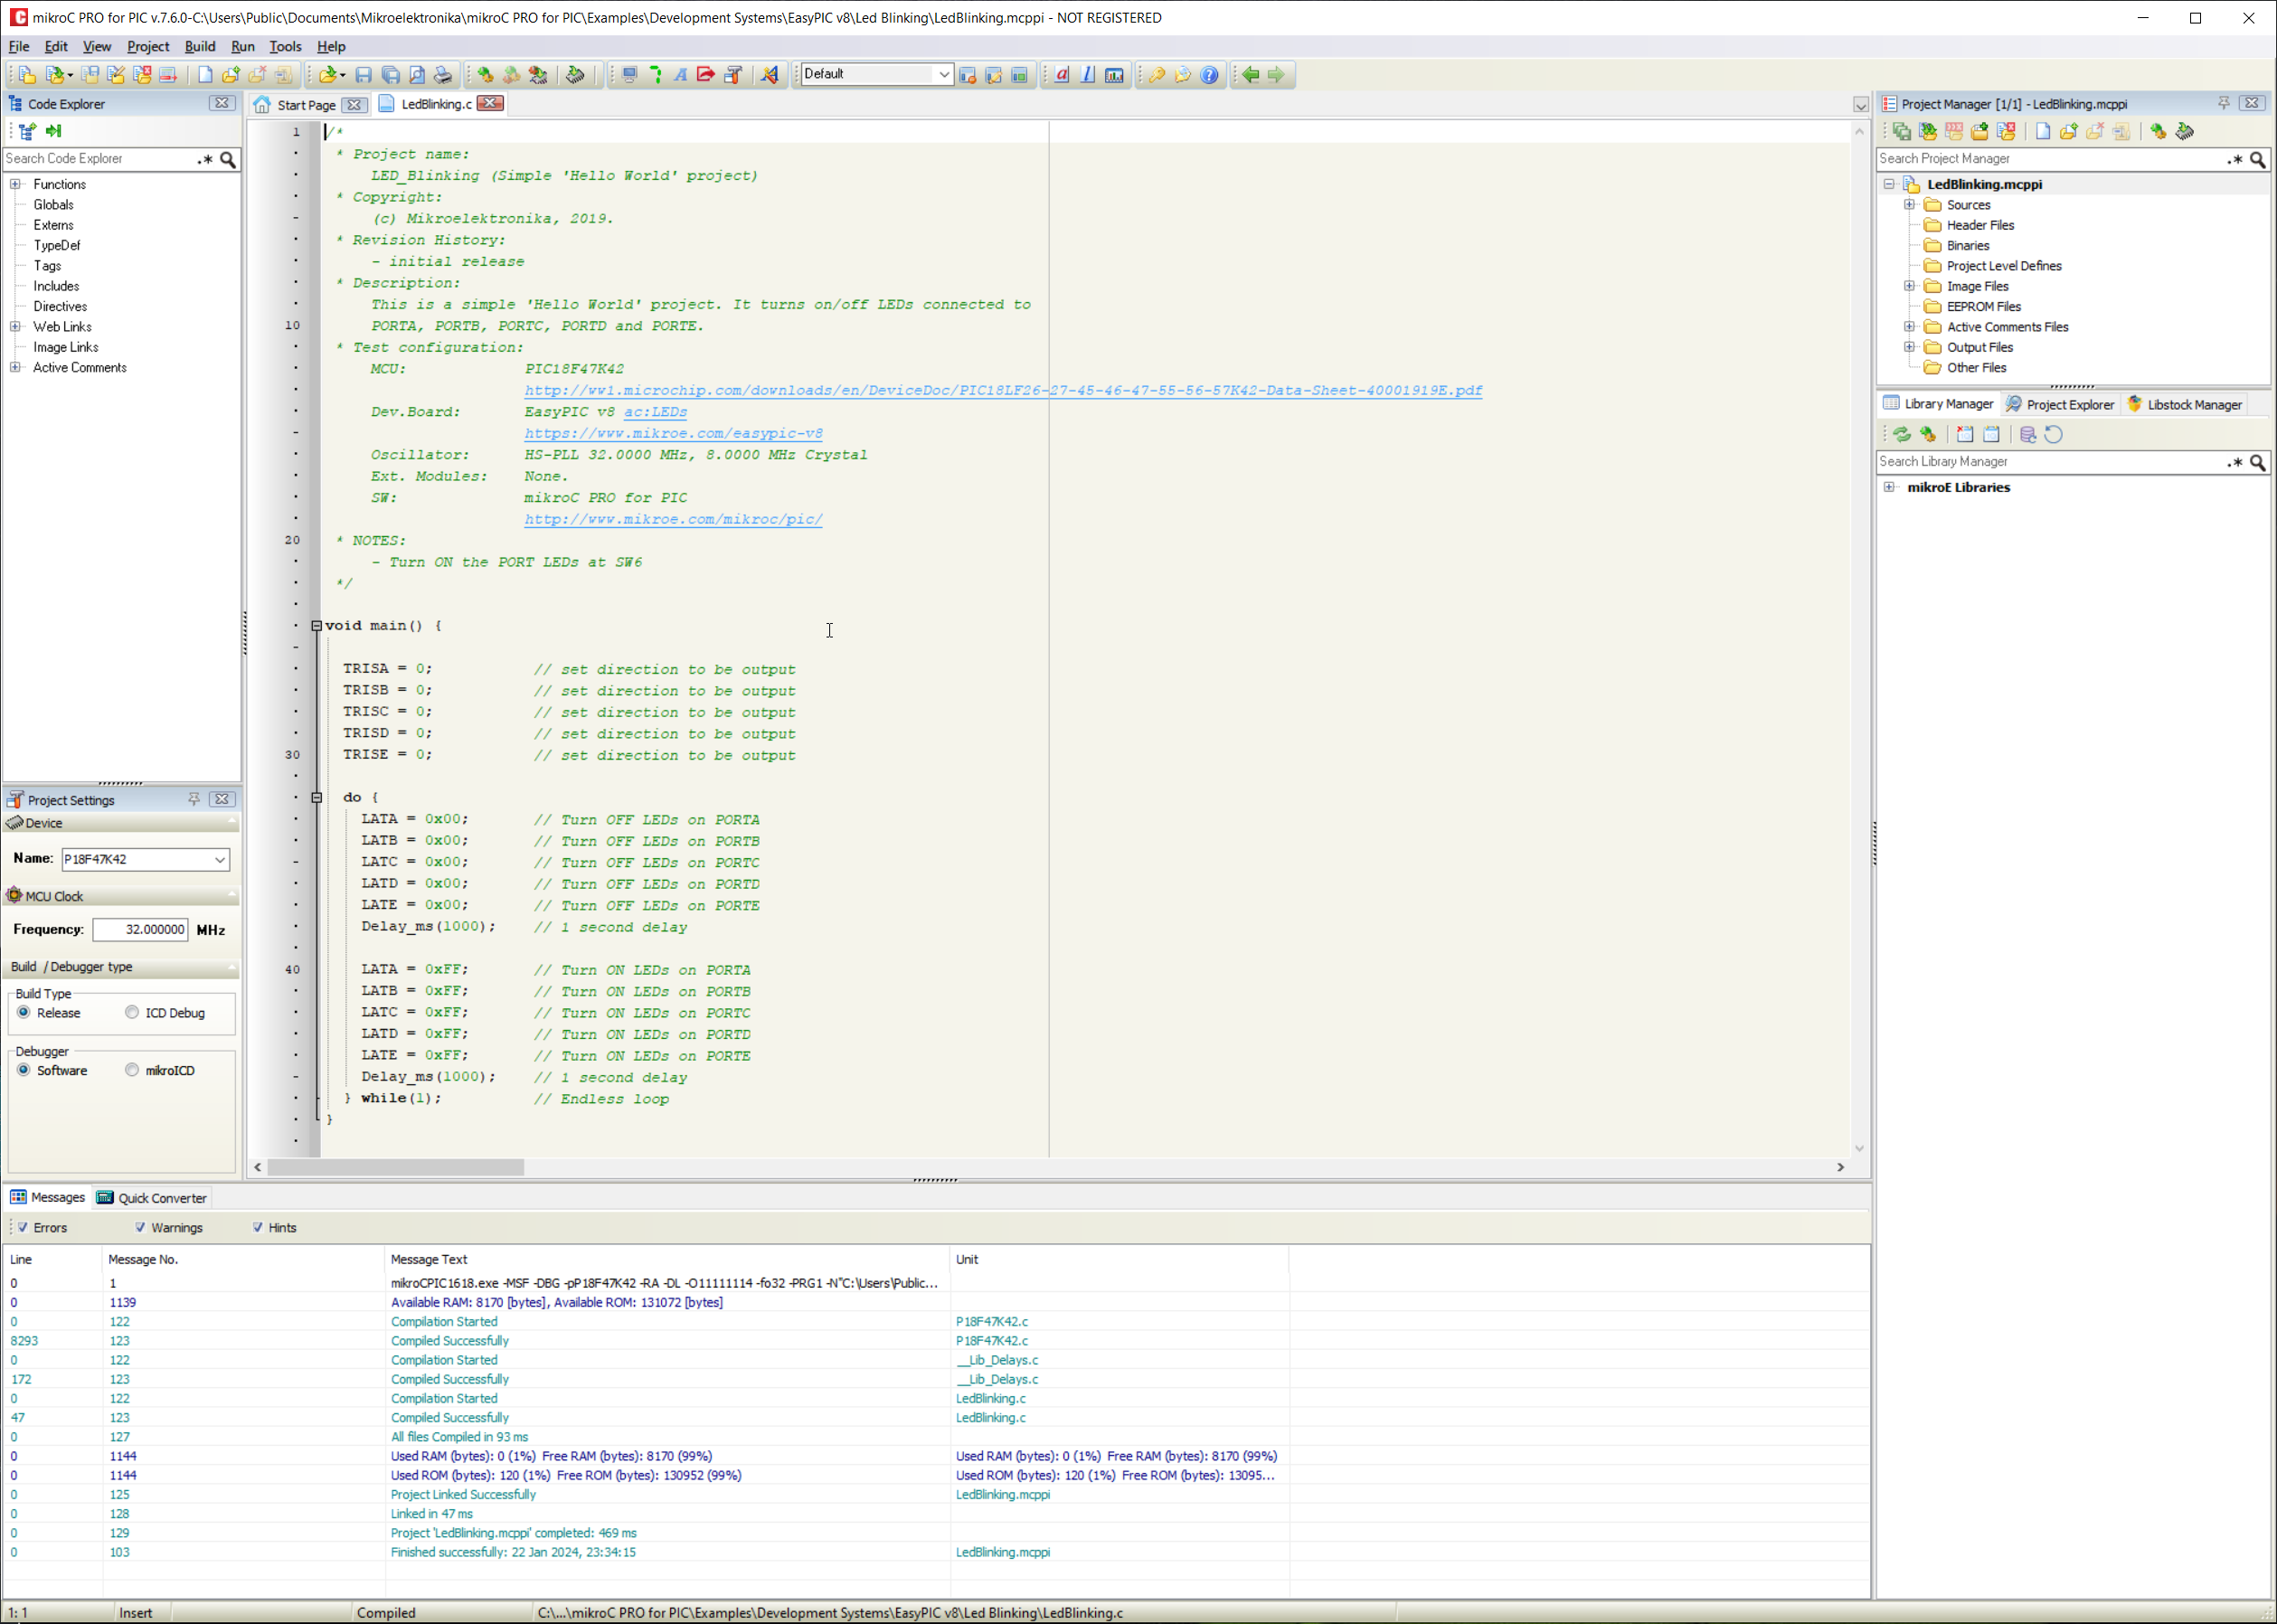
Task: Toggle the Hints checkbox in Messages
Action: [x=257, y=1227]
